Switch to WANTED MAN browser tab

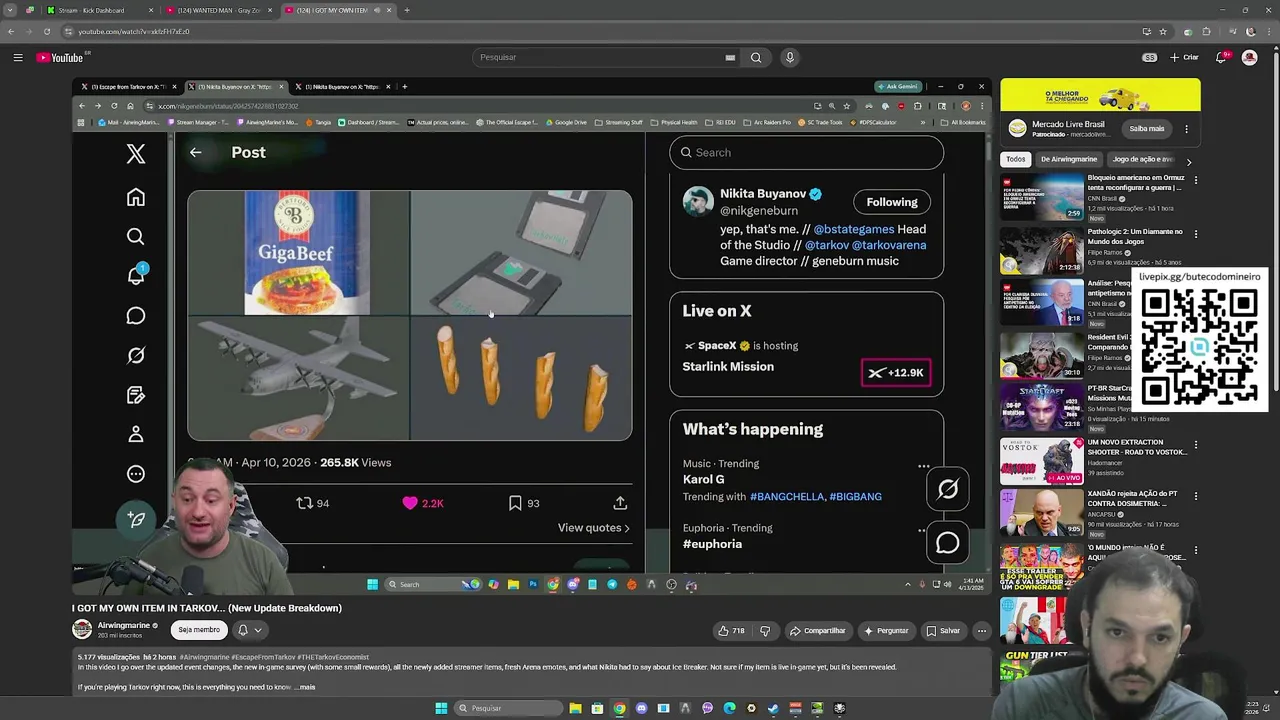tap(218, 10)
